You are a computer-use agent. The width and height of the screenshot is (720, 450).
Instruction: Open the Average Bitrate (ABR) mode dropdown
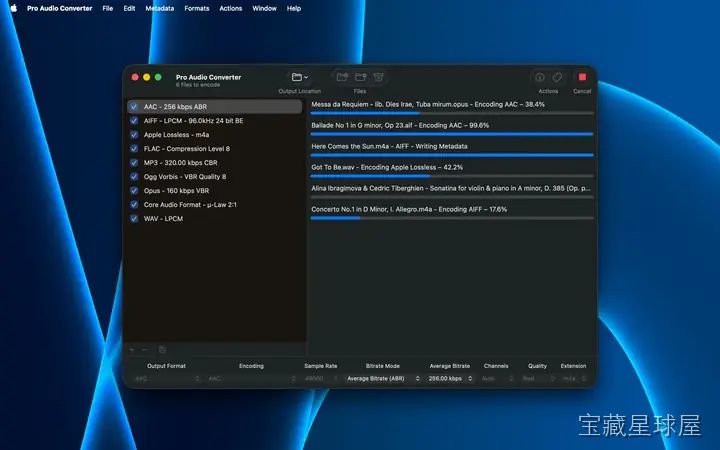(x=382, y=378)
